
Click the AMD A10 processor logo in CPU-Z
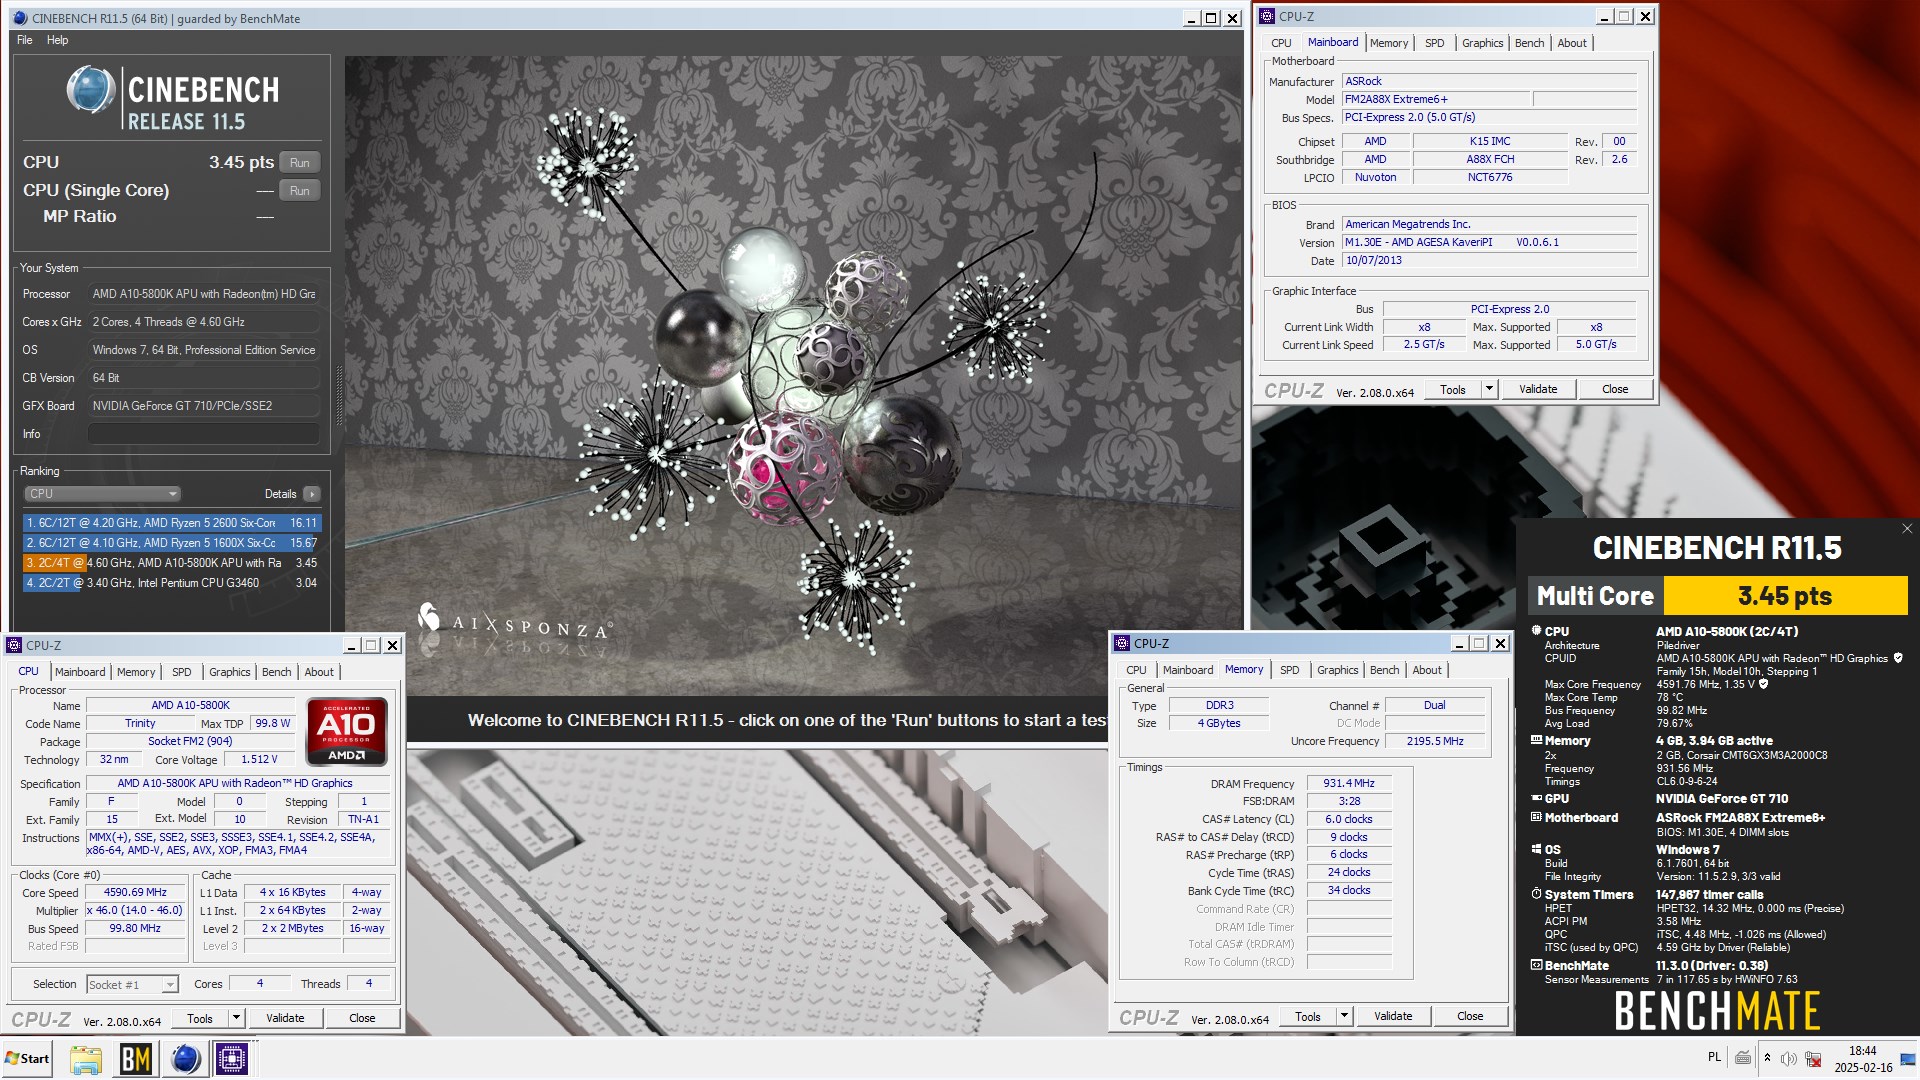pyautogui.click(x=346, y=732)
